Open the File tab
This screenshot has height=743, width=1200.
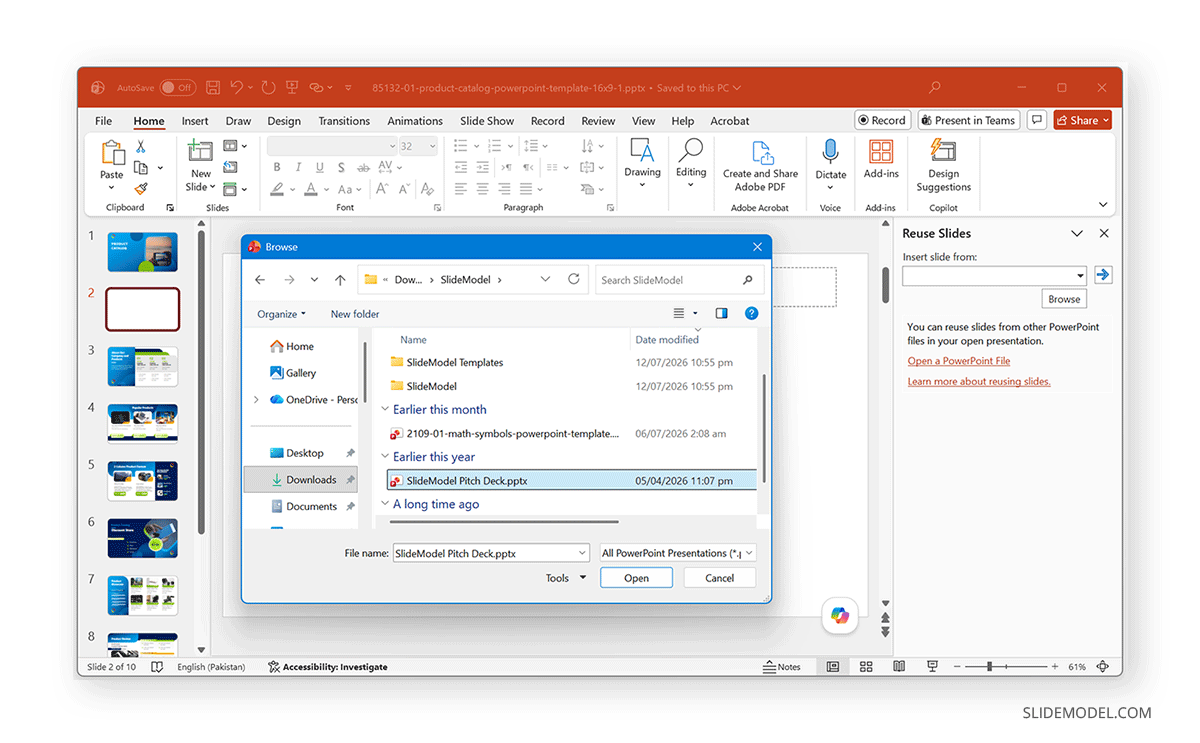103,121
